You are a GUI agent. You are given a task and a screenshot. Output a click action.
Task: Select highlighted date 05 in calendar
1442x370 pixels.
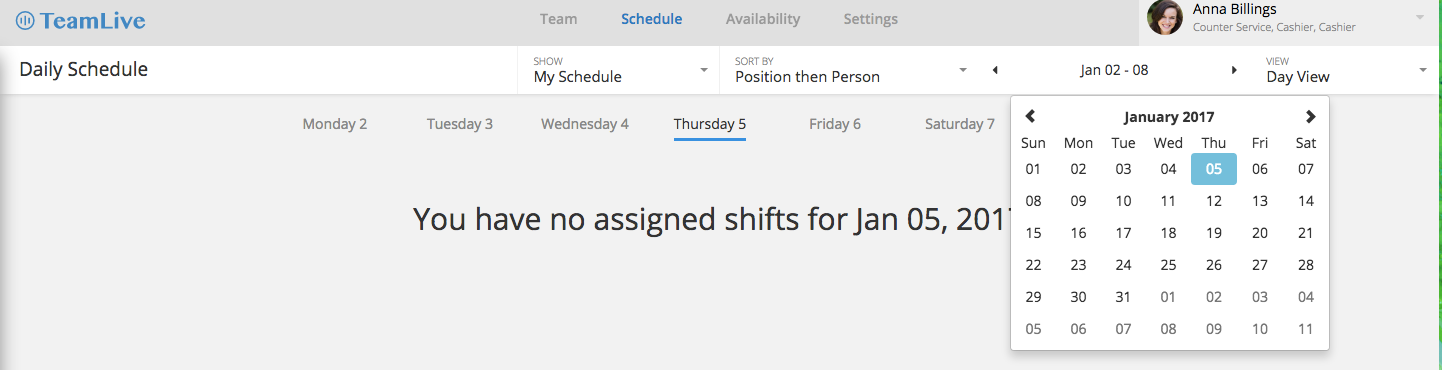[1214, 169]
